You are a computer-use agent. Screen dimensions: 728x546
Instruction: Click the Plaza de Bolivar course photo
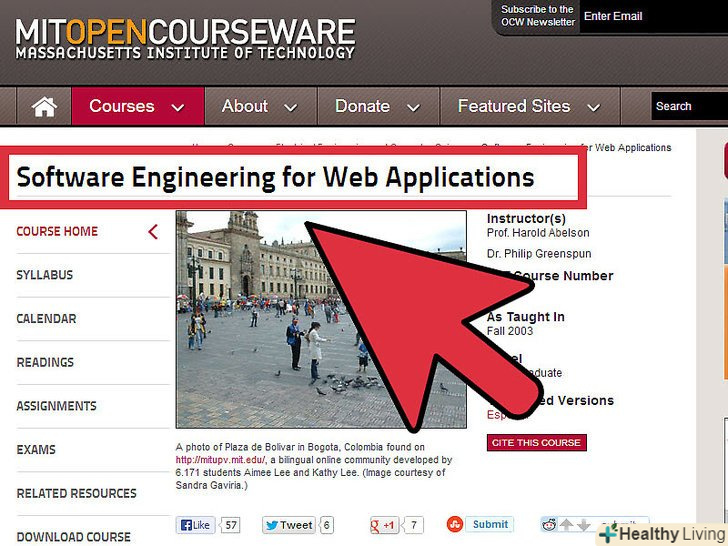tap(321, 319)
